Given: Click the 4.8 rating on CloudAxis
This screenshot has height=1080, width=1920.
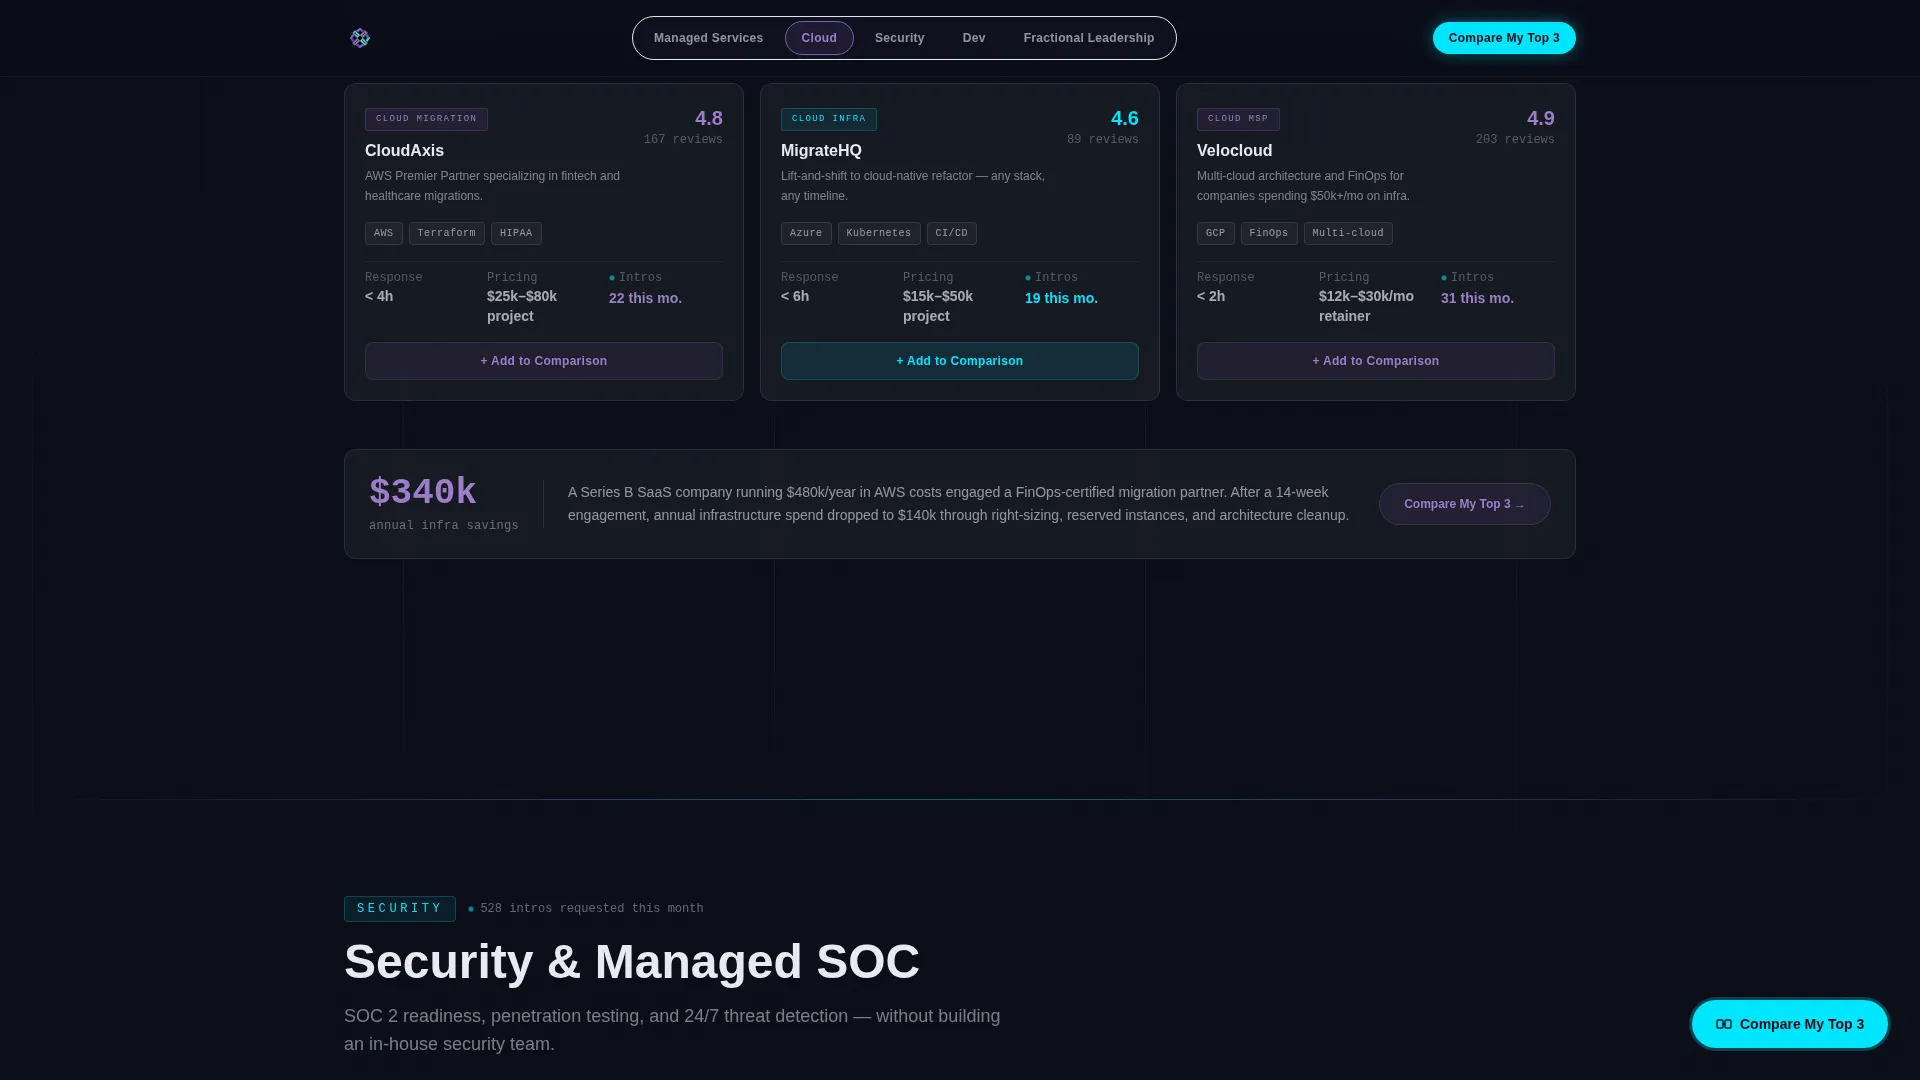Looking at the screenshot, I should click(x=708, y=118).
